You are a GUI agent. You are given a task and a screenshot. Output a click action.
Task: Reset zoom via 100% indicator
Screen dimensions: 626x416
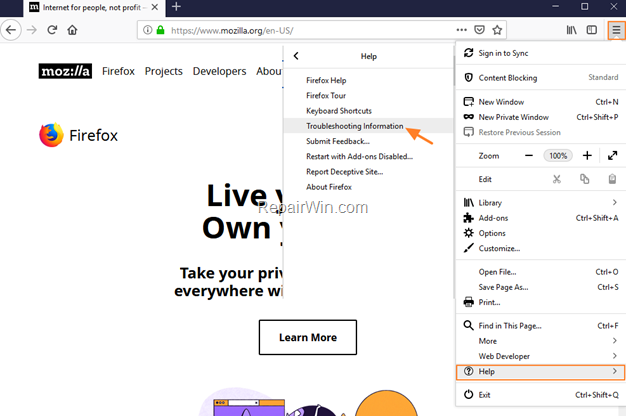[x=558, y=156]
